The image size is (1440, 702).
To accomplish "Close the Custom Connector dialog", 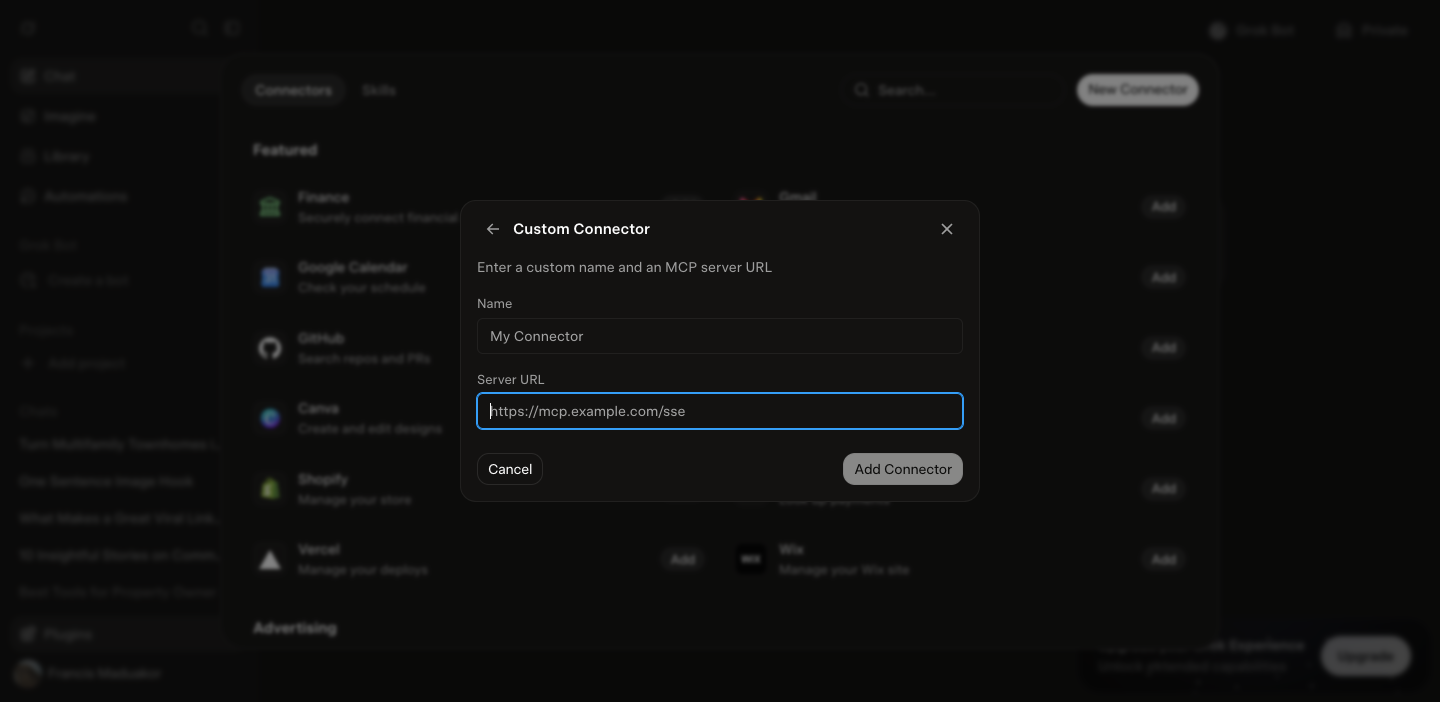I will (947, 229).
